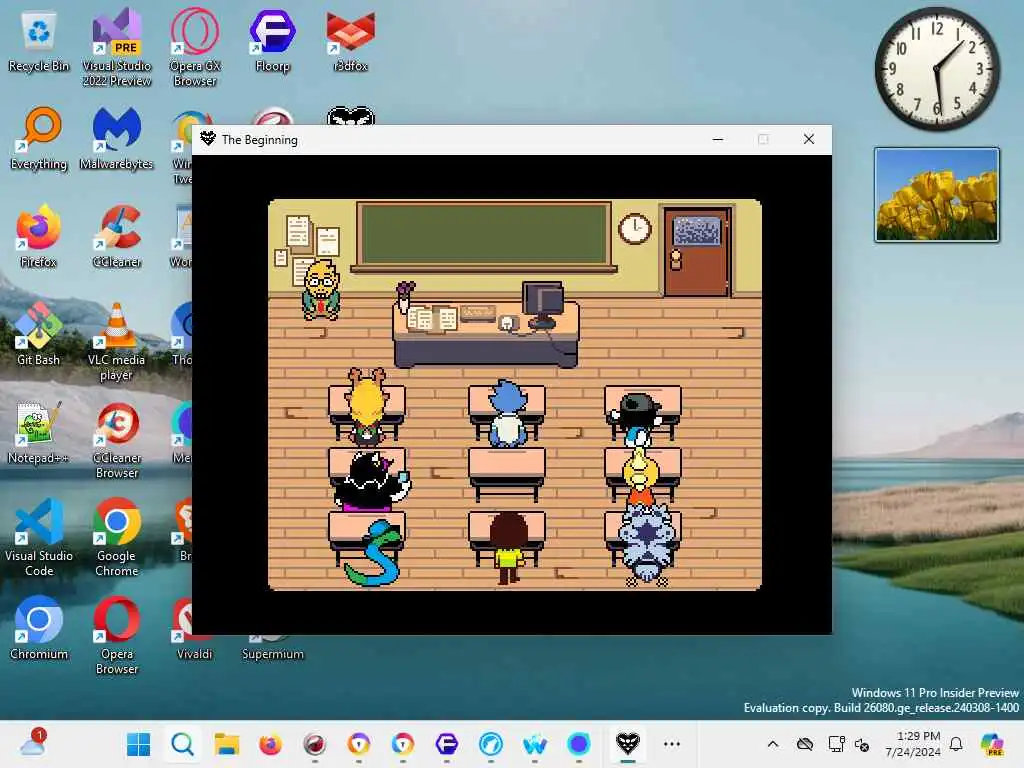Click the blue bird student at desk
This screenshot has width=1024, height=768.
[x=507, y=413]
